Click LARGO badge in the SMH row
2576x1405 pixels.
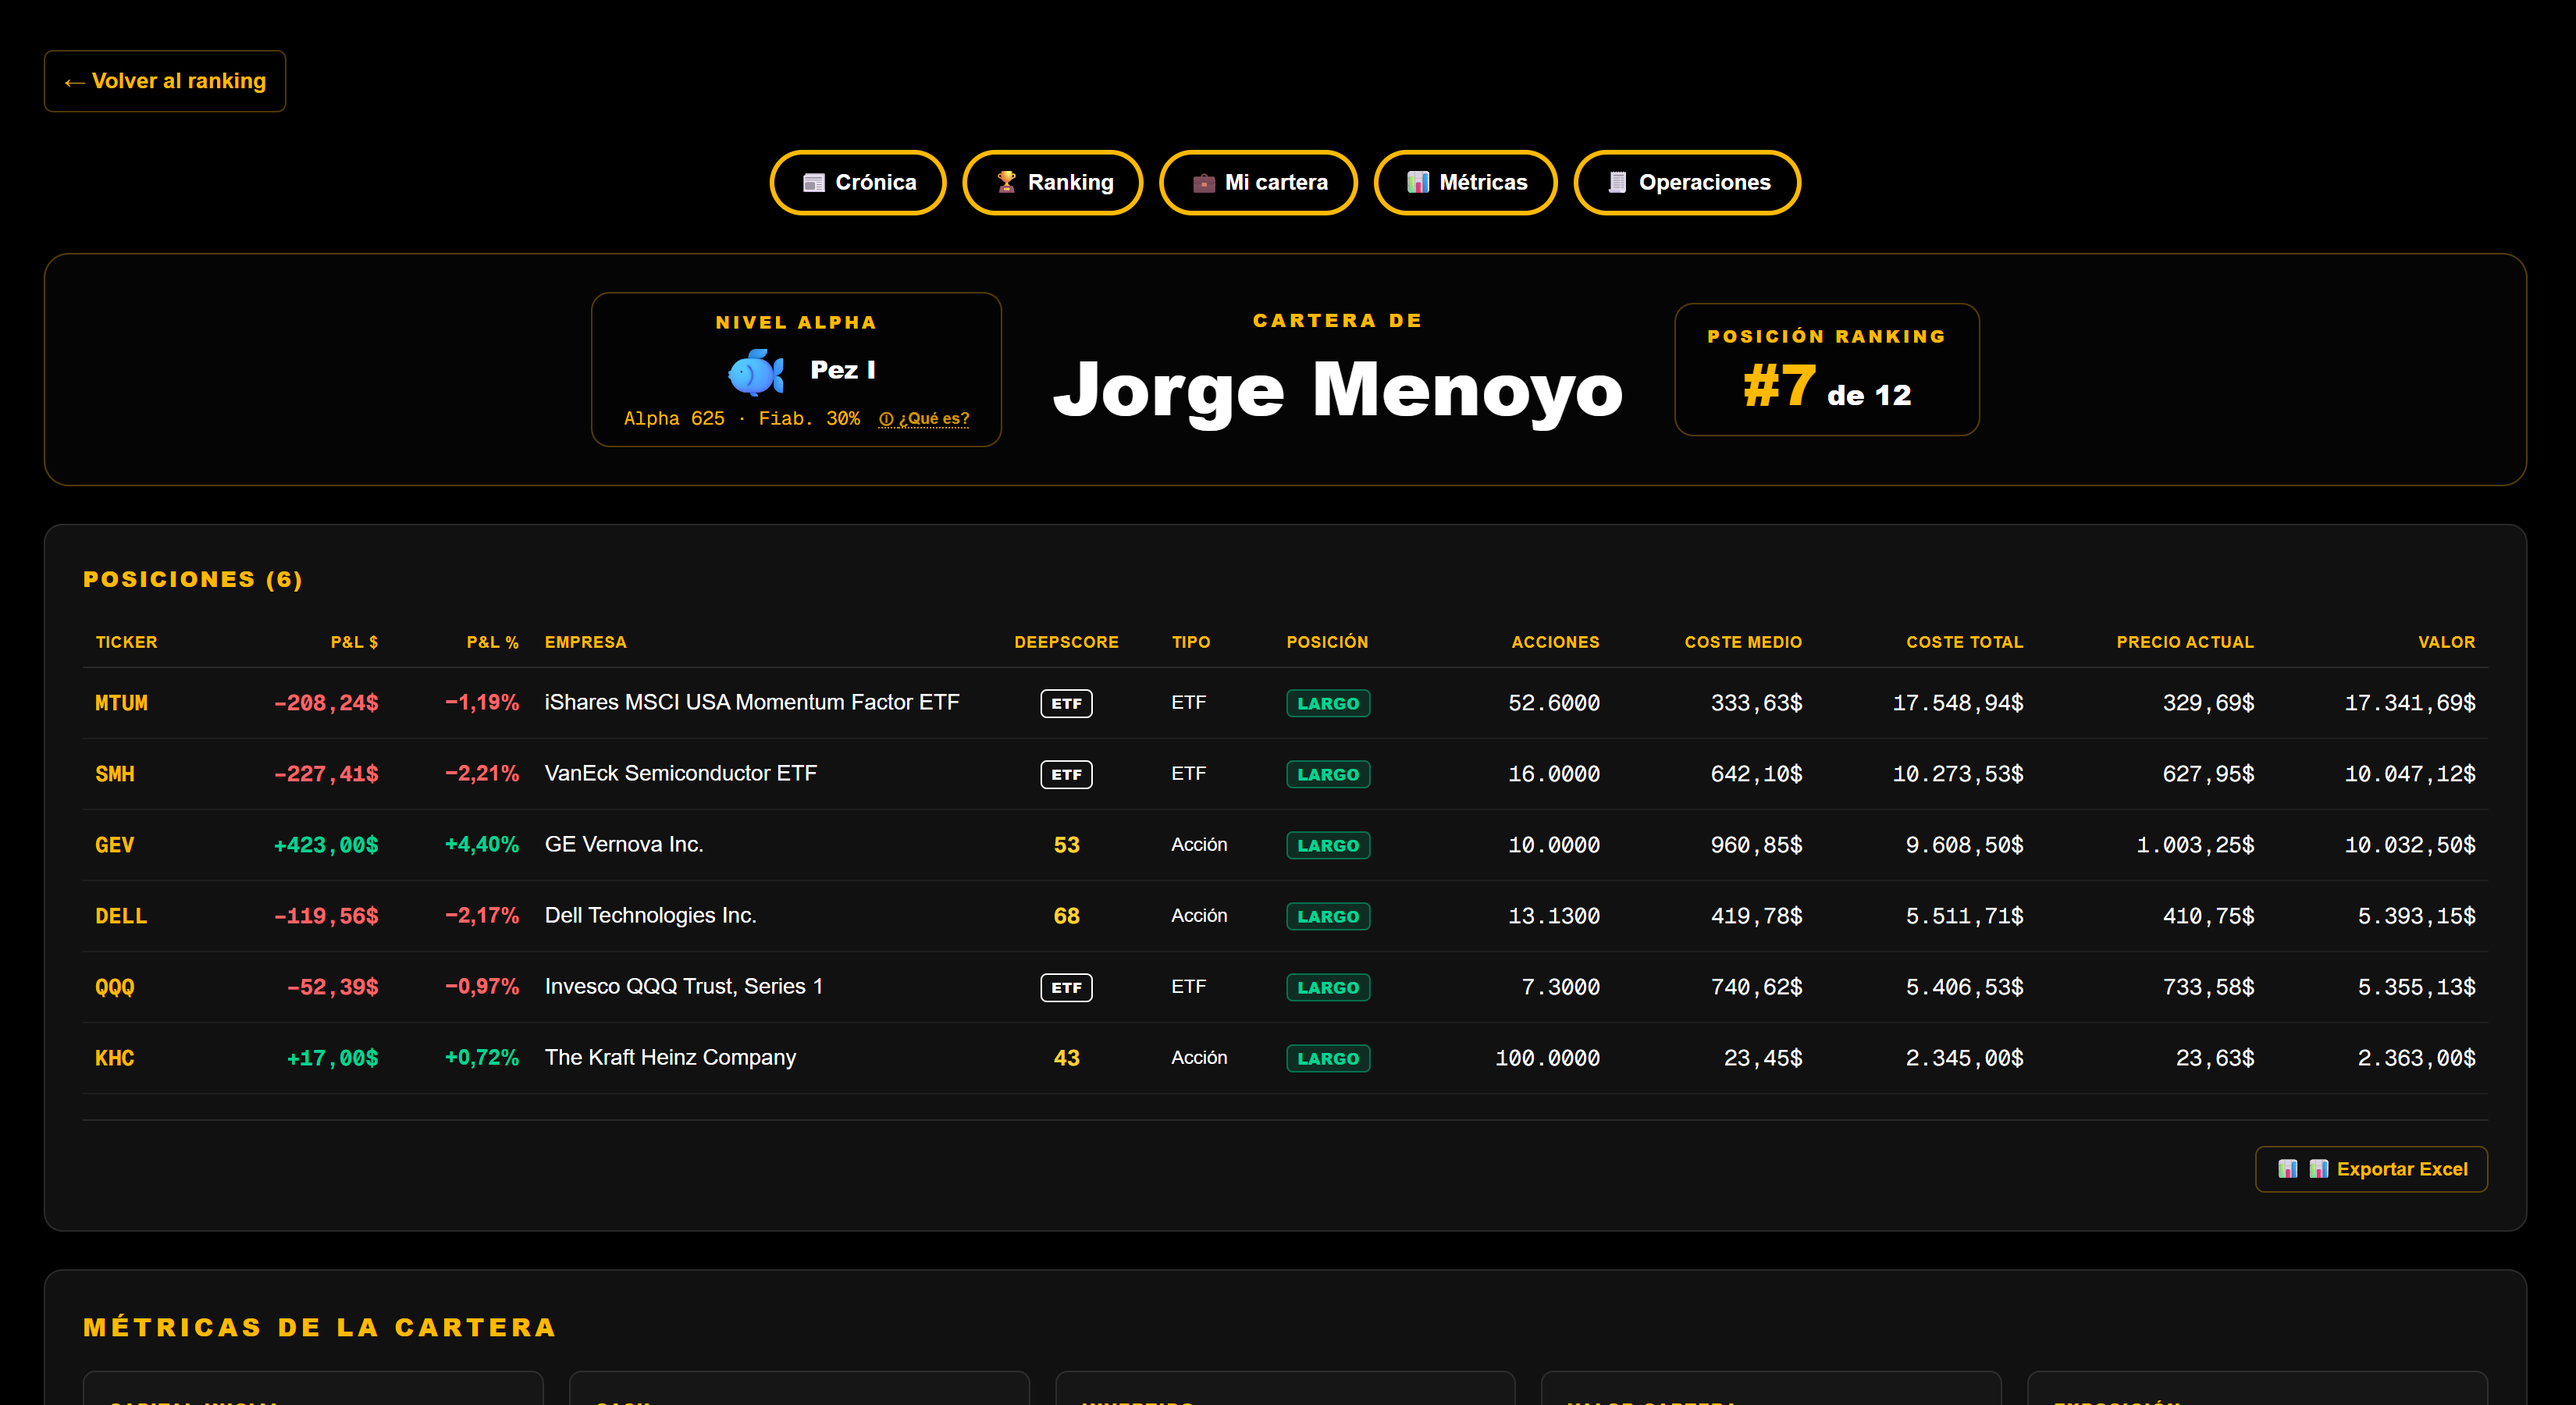[1328, 774]
